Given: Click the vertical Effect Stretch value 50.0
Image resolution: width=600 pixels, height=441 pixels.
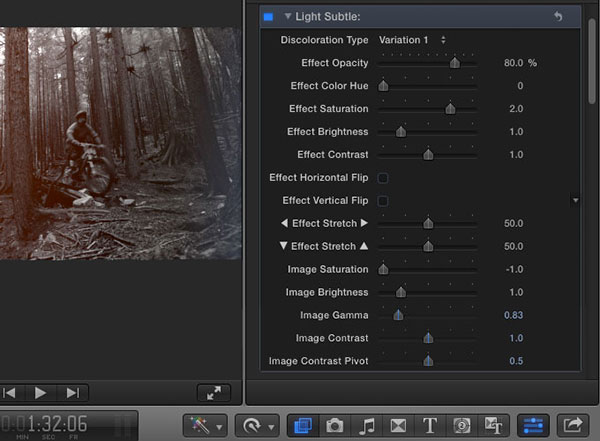Looking at the screenshot, I should click(513, 246).
